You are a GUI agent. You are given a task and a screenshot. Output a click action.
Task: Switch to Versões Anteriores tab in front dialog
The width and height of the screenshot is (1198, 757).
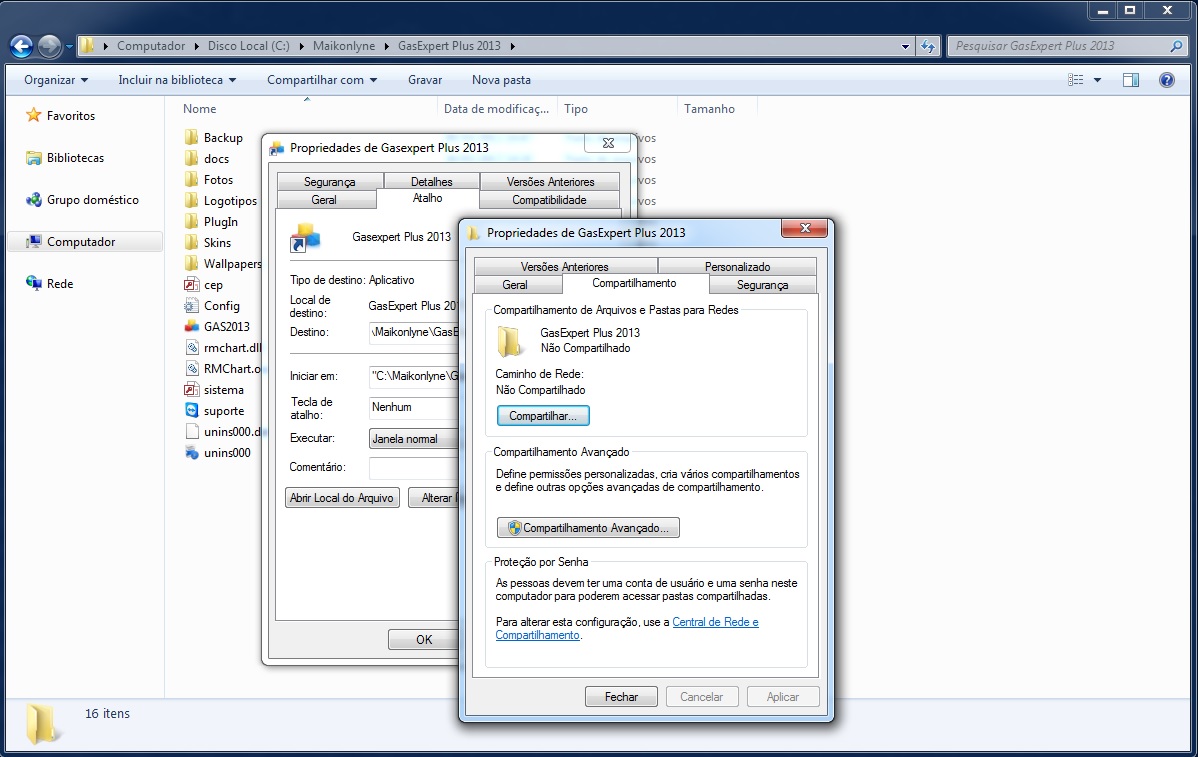pos(565,267)
